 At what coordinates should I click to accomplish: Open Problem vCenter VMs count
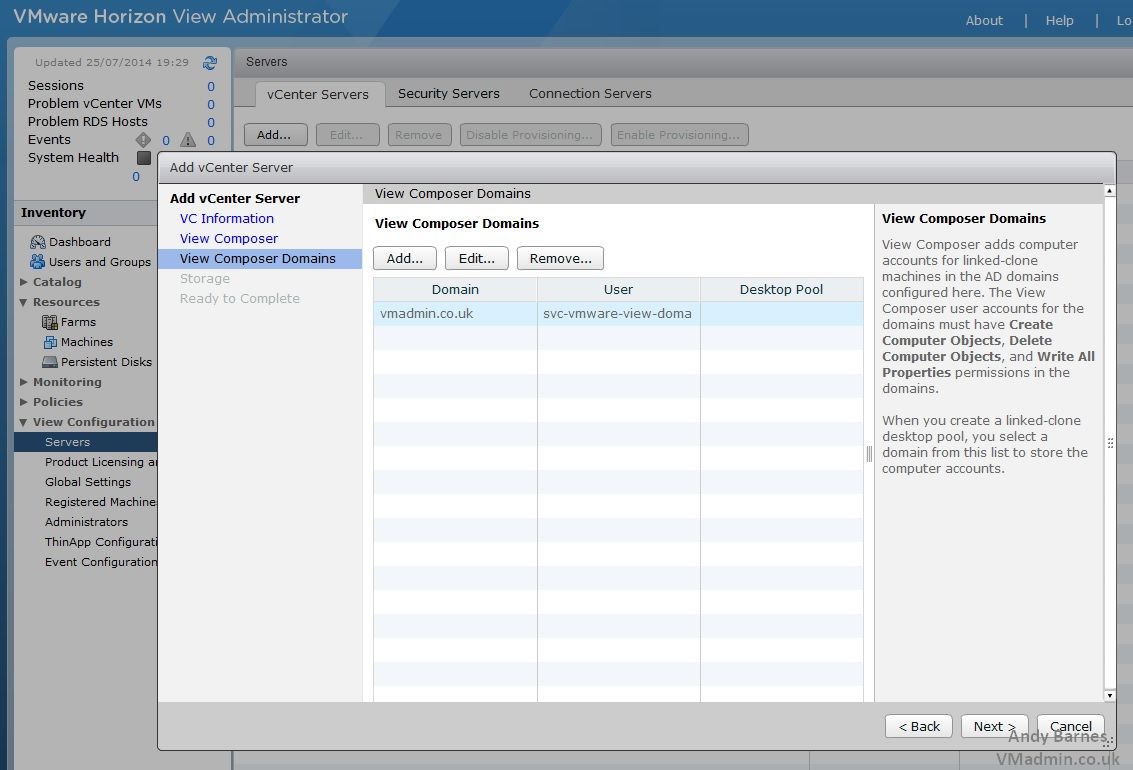(x=211, y=104)
